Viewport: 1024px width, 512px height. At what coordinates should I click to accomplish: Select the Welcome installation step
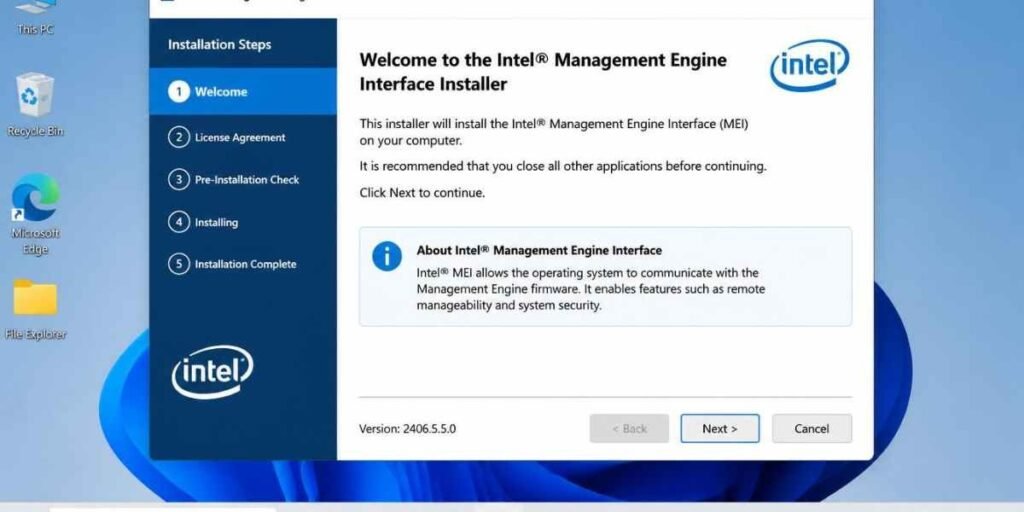pyautogui.click(x=243, y=91)
